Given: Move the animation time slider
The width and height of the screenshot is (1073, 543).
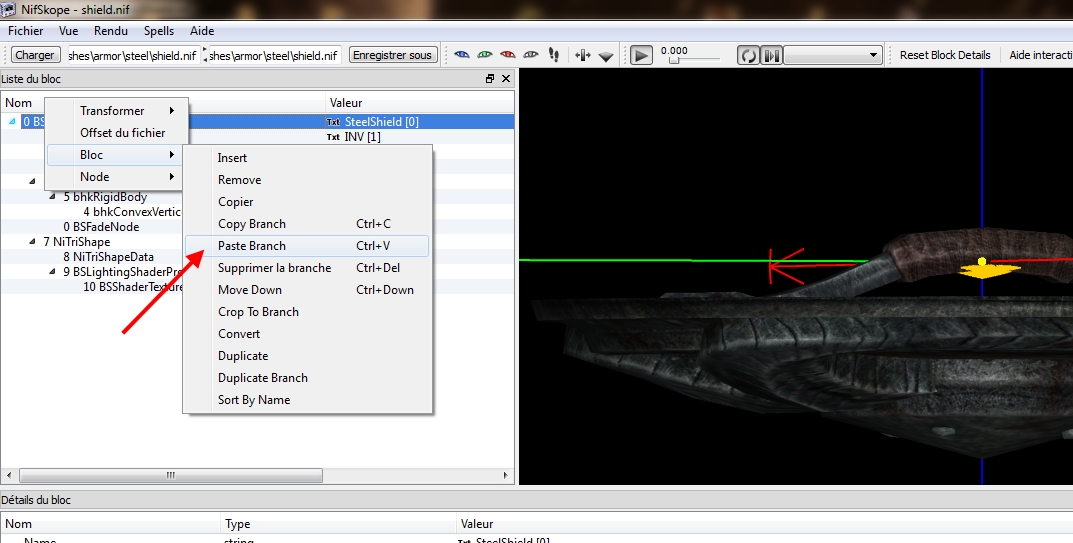Looking at the screenshot, I should [x=674, y=60].
